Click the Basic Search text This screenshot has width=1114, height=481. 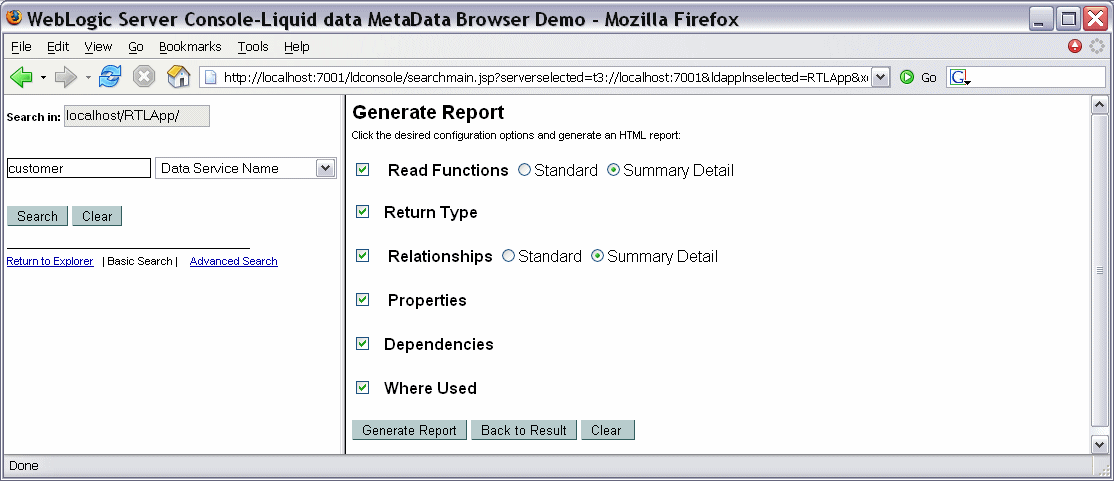pyautogui.click(x=139, y=261)
